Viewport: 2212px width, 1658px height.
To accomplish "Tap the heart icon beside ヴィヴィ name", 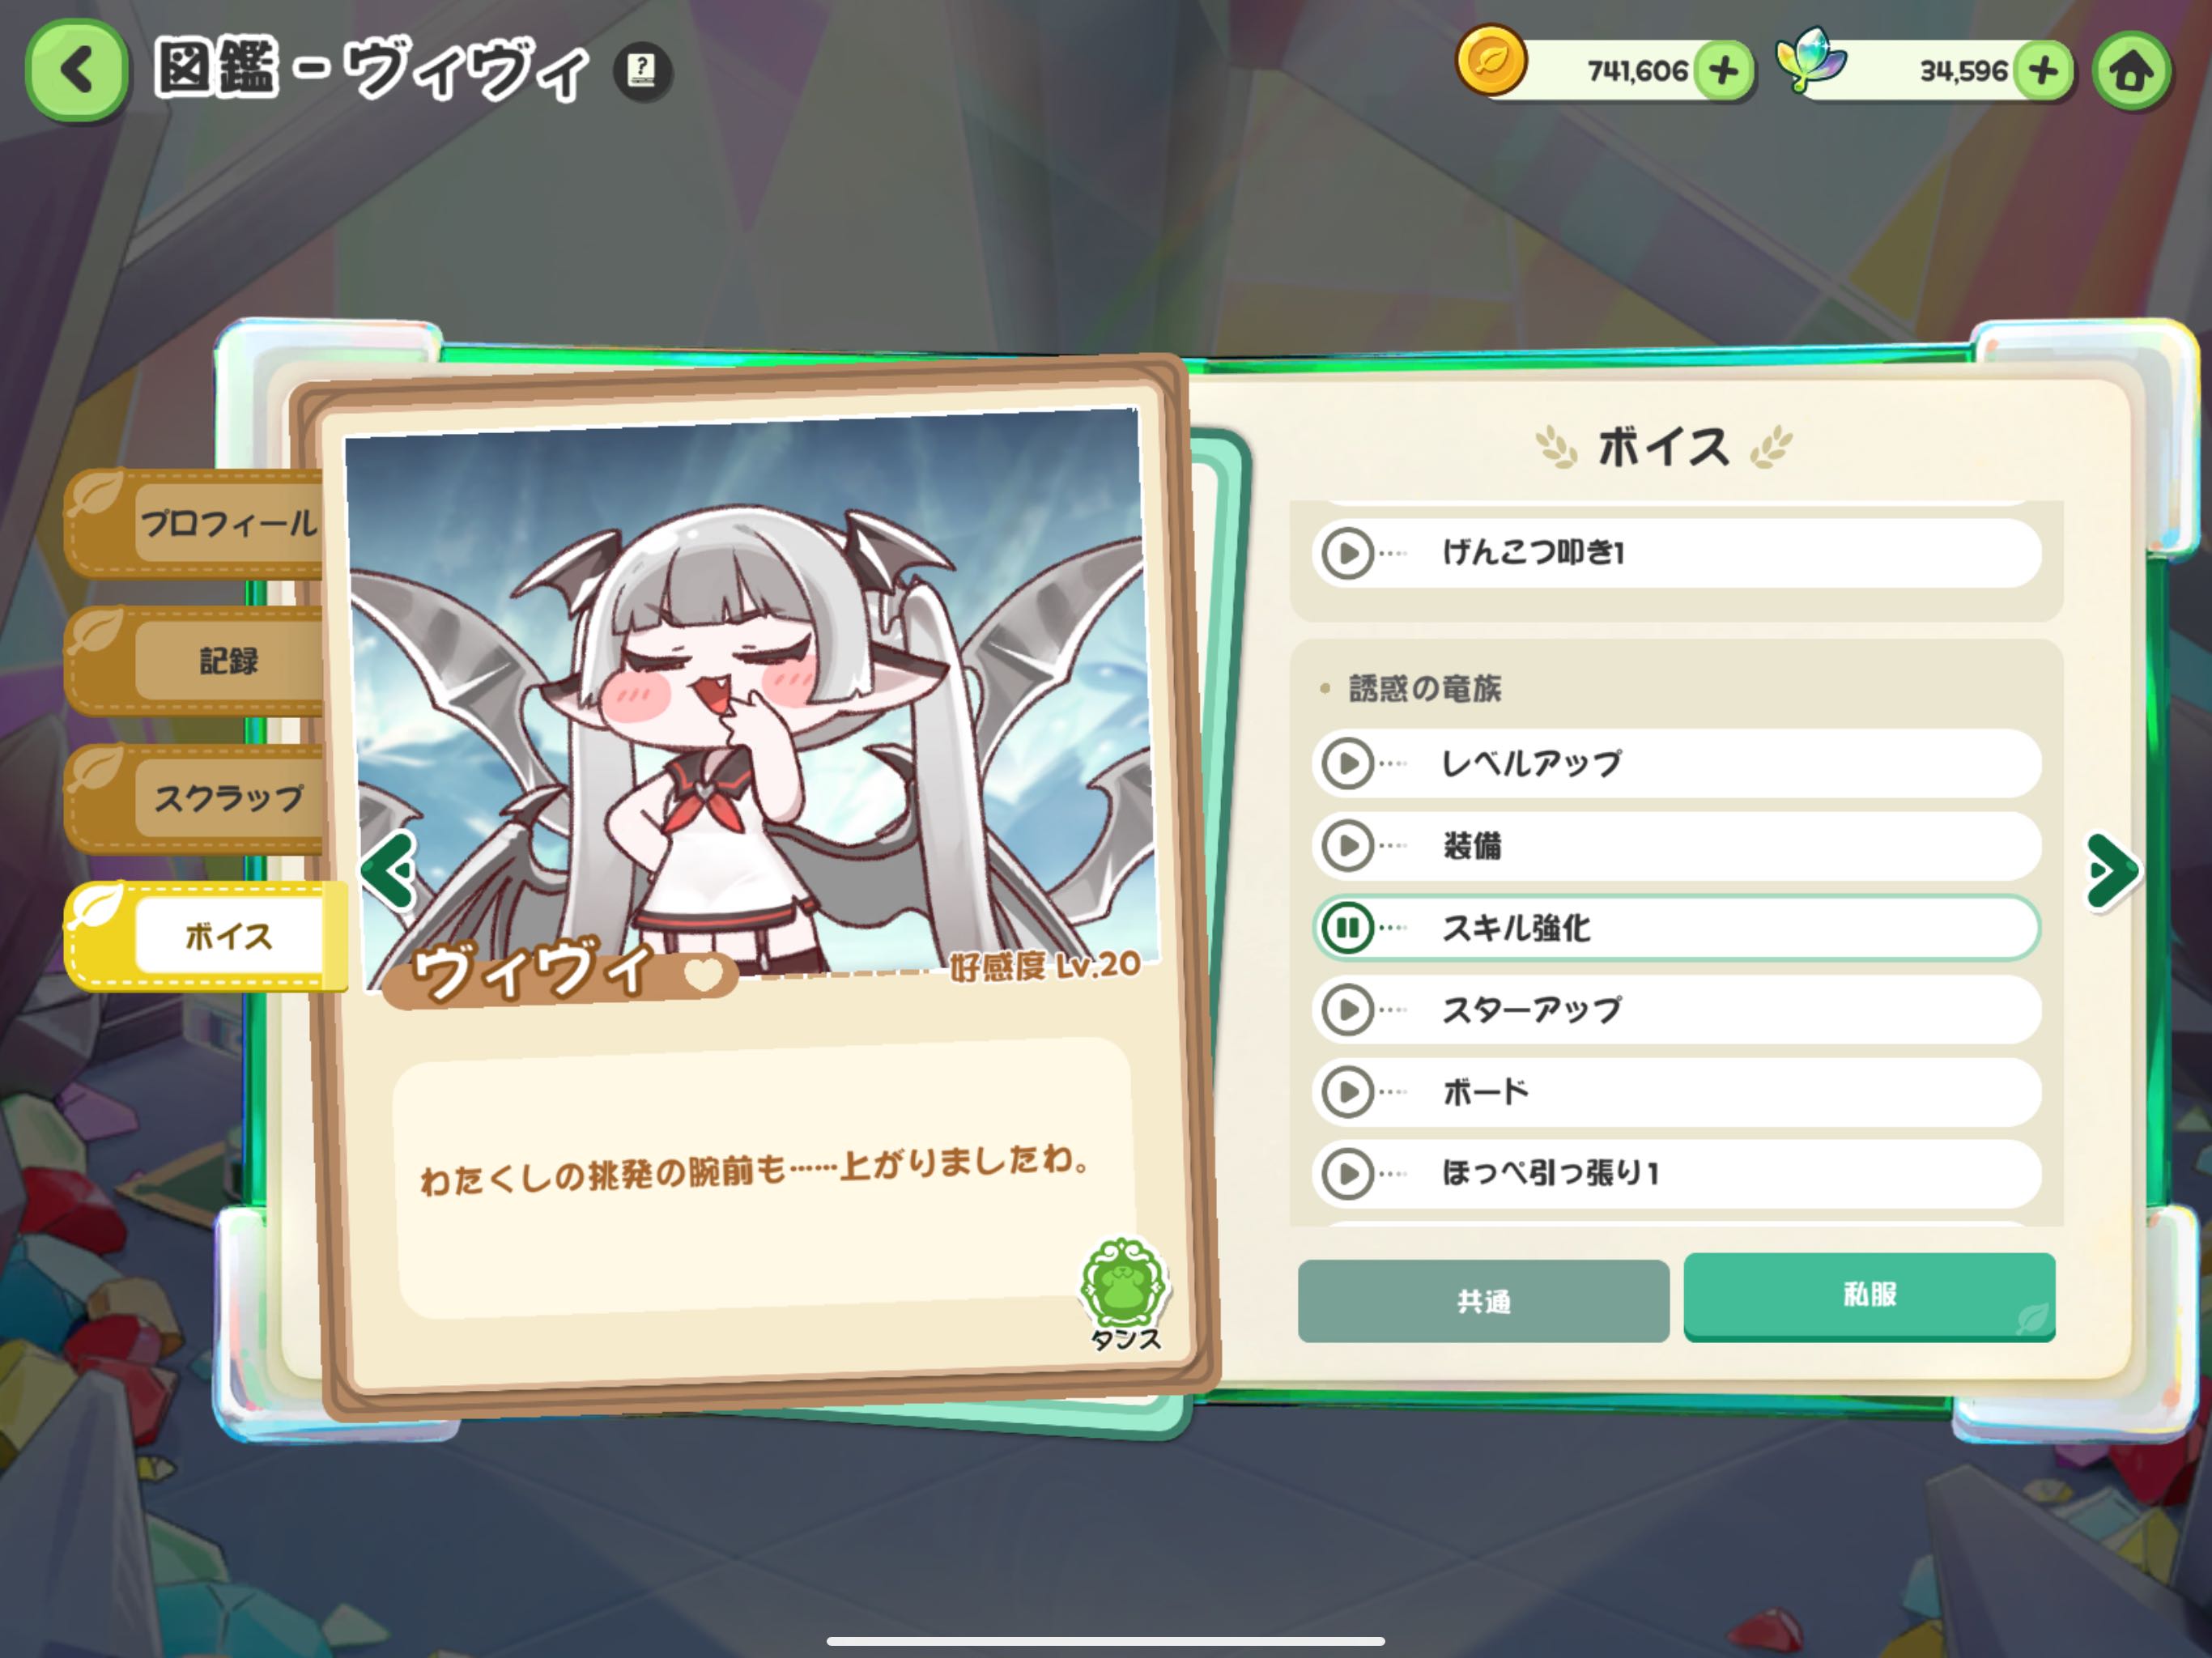I will tap(704, 973).
